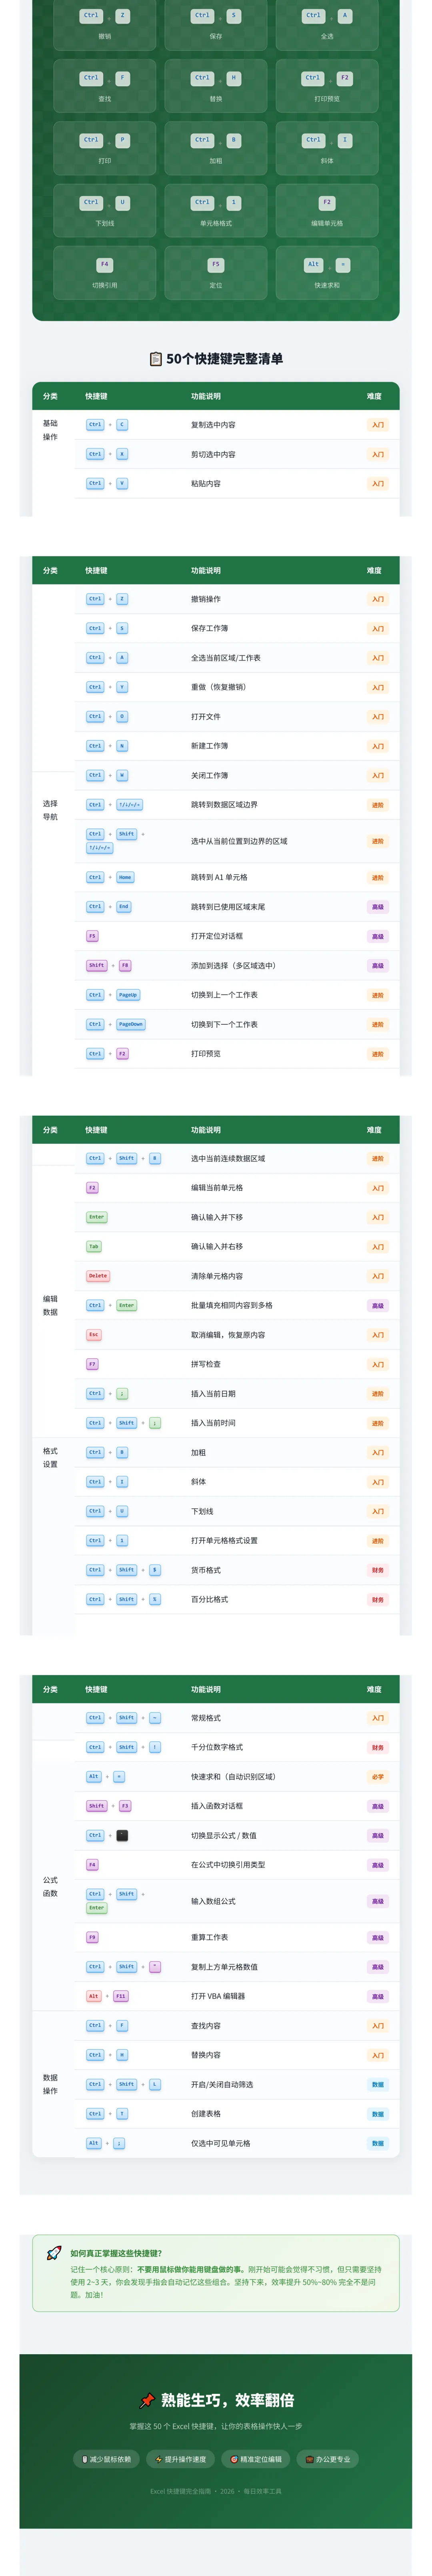The width and height of the screenshot is (432, 2576).
Task: Click the 办公更专业 footer pill
Action: pos(328,2459)
